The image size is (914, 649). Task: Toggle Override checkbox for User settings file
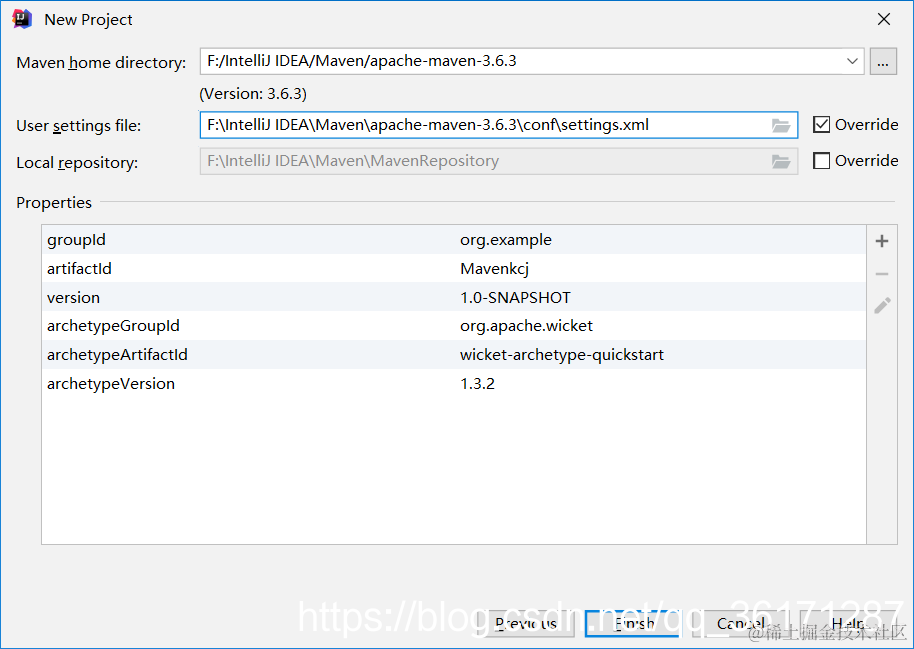[821, 125]
